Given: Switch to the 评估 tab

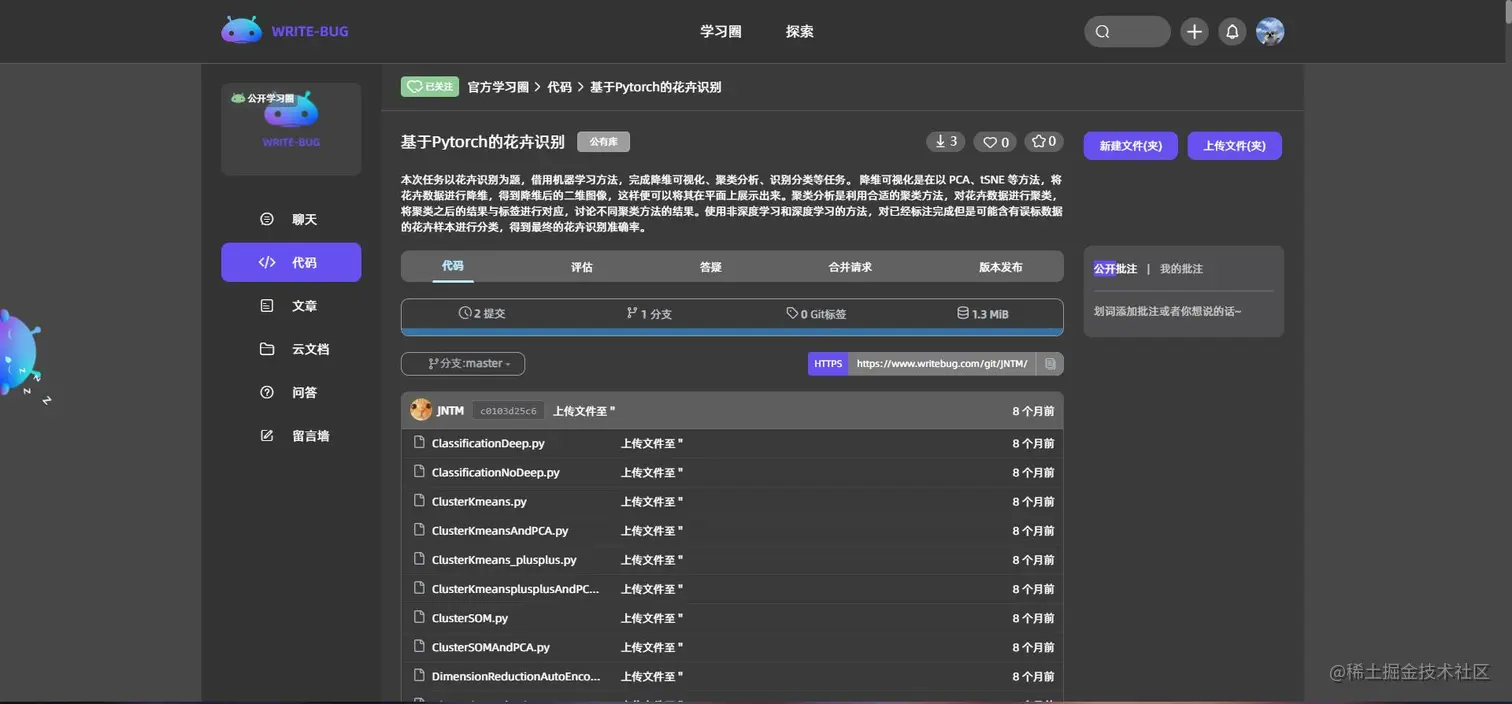Looking at the screenshot, I should pos(582,267).
